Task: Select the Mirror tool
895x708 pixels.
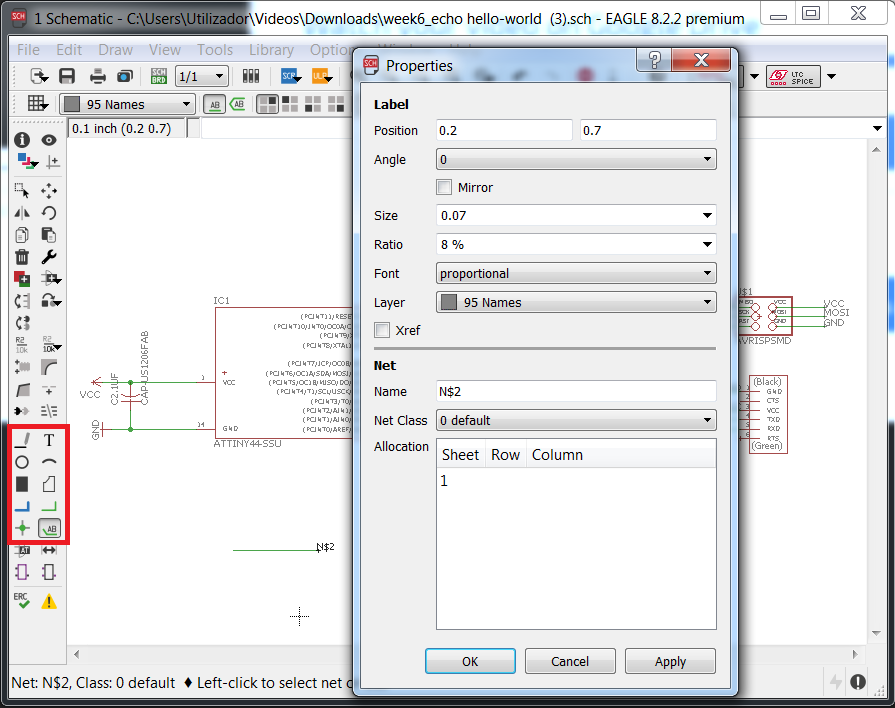Action: [x=22, y=213]
